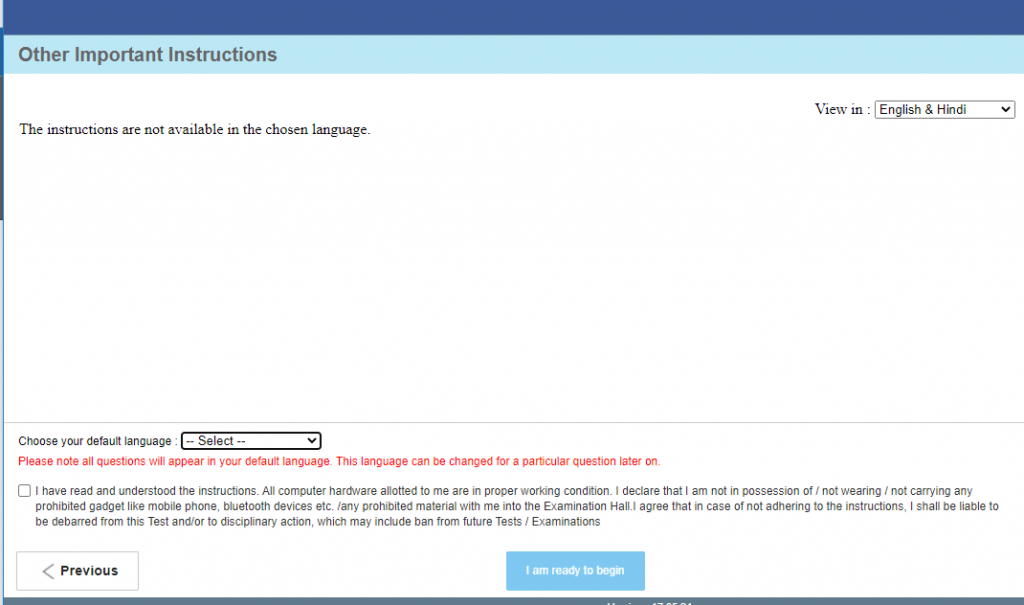
Task: Expand the -- Select -- default language combo box
Action: point(250,440)
